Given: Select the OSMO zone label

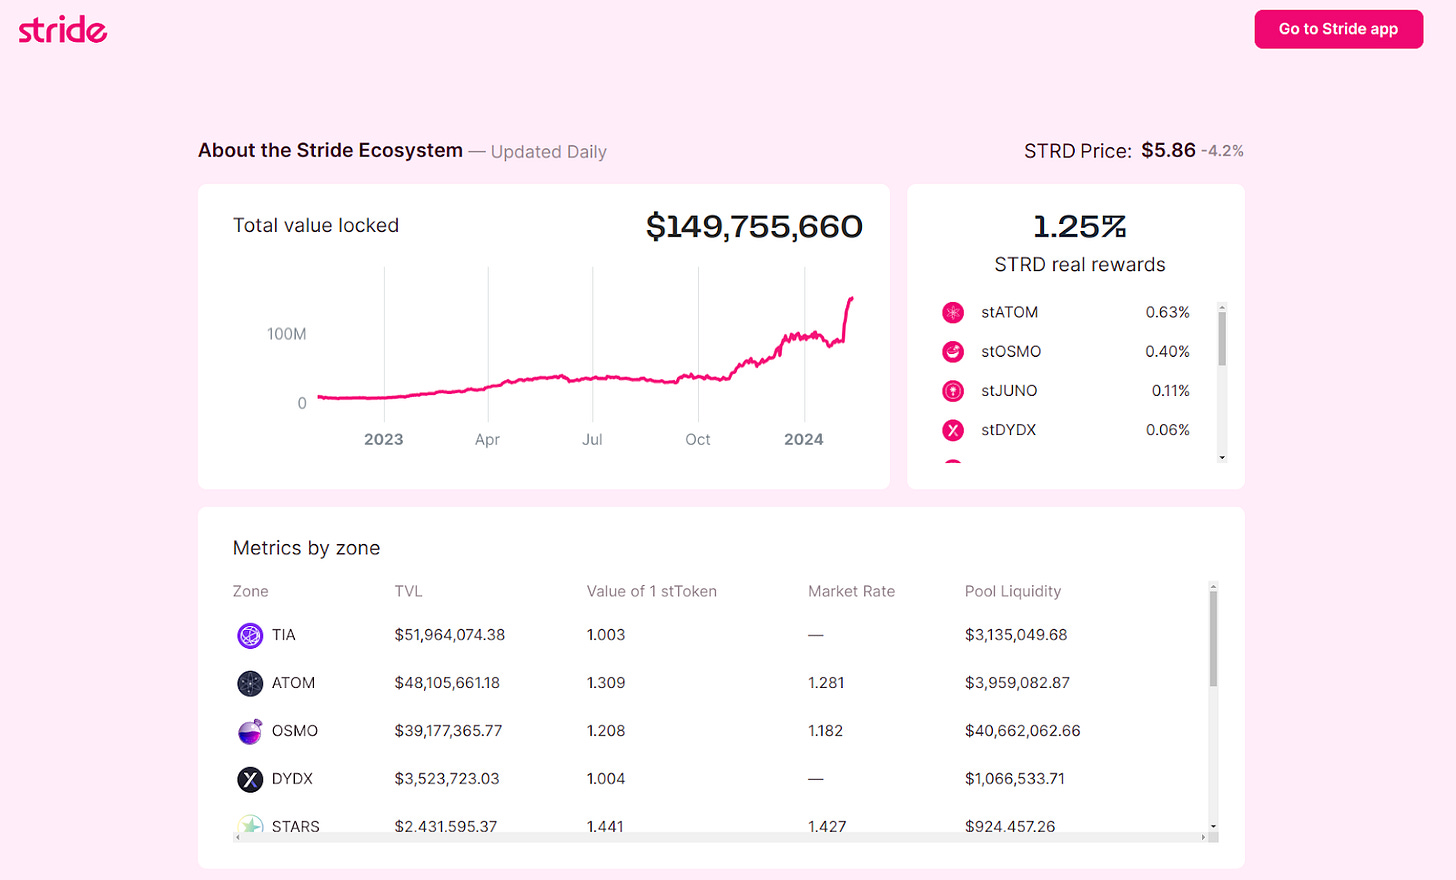Looking at the screenshot, I should pyautogui.click(x=295, y=731).
